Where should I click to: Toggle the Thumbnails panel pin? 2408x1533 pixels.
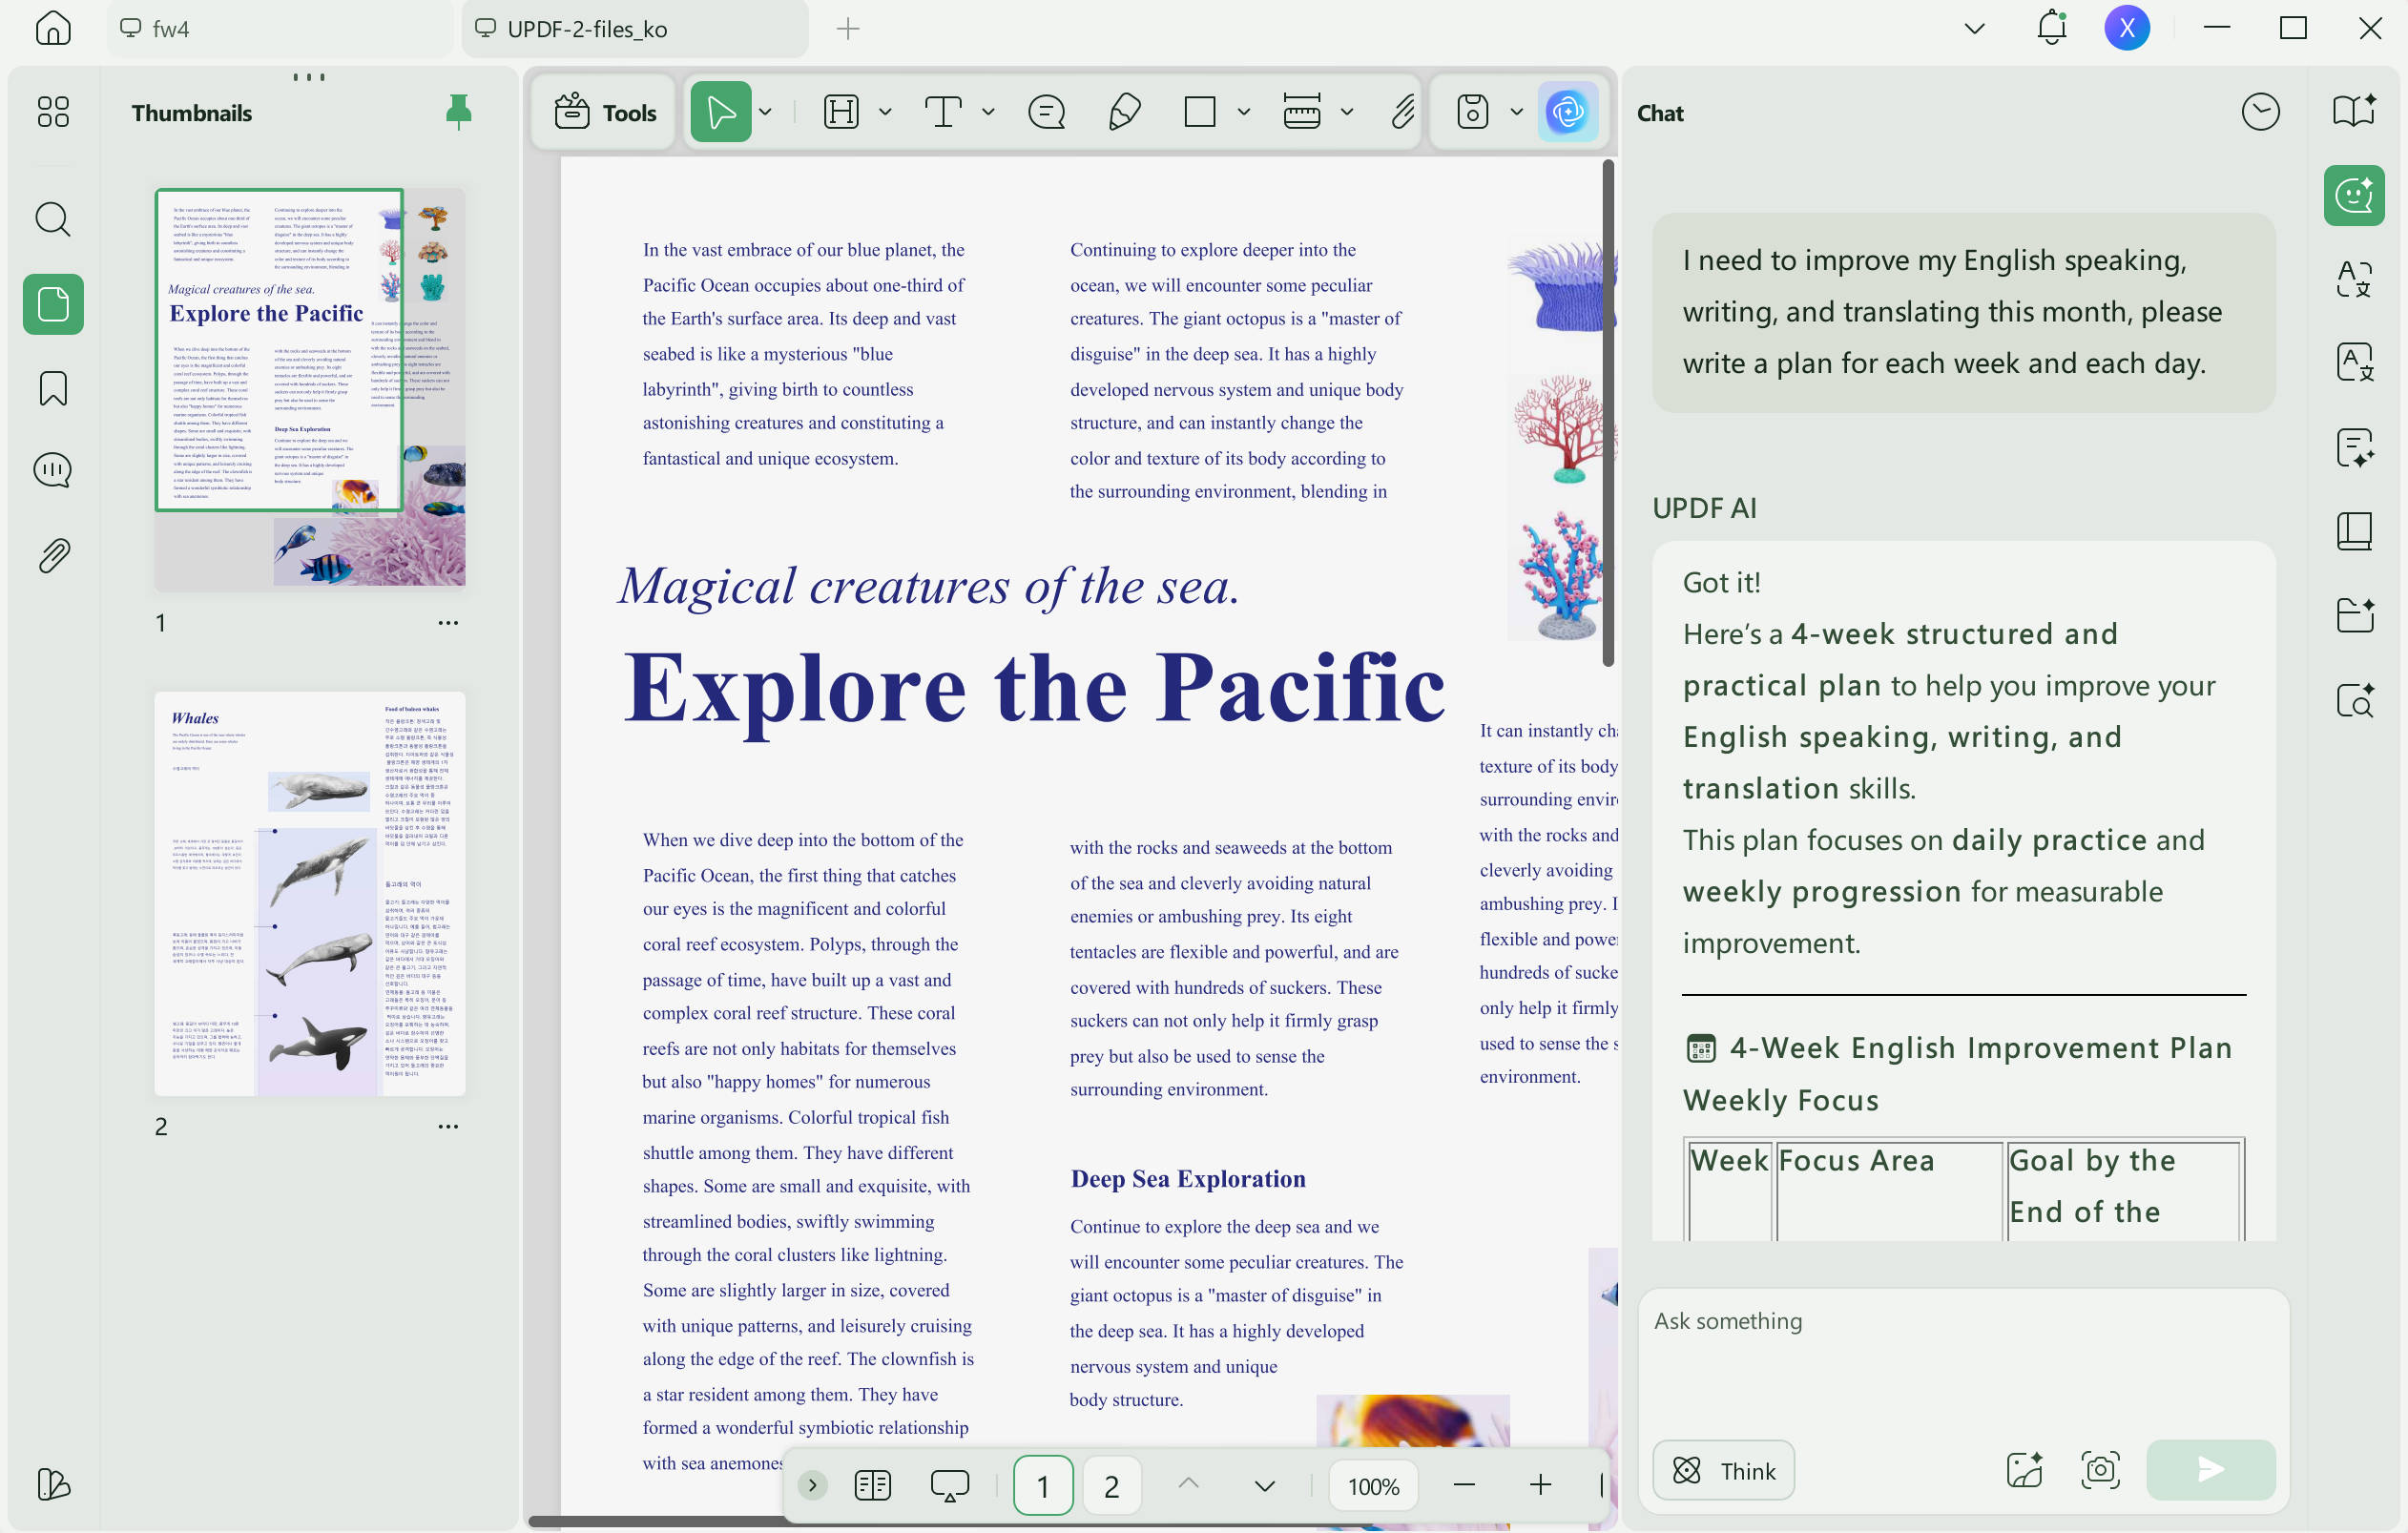pos(458,112)
